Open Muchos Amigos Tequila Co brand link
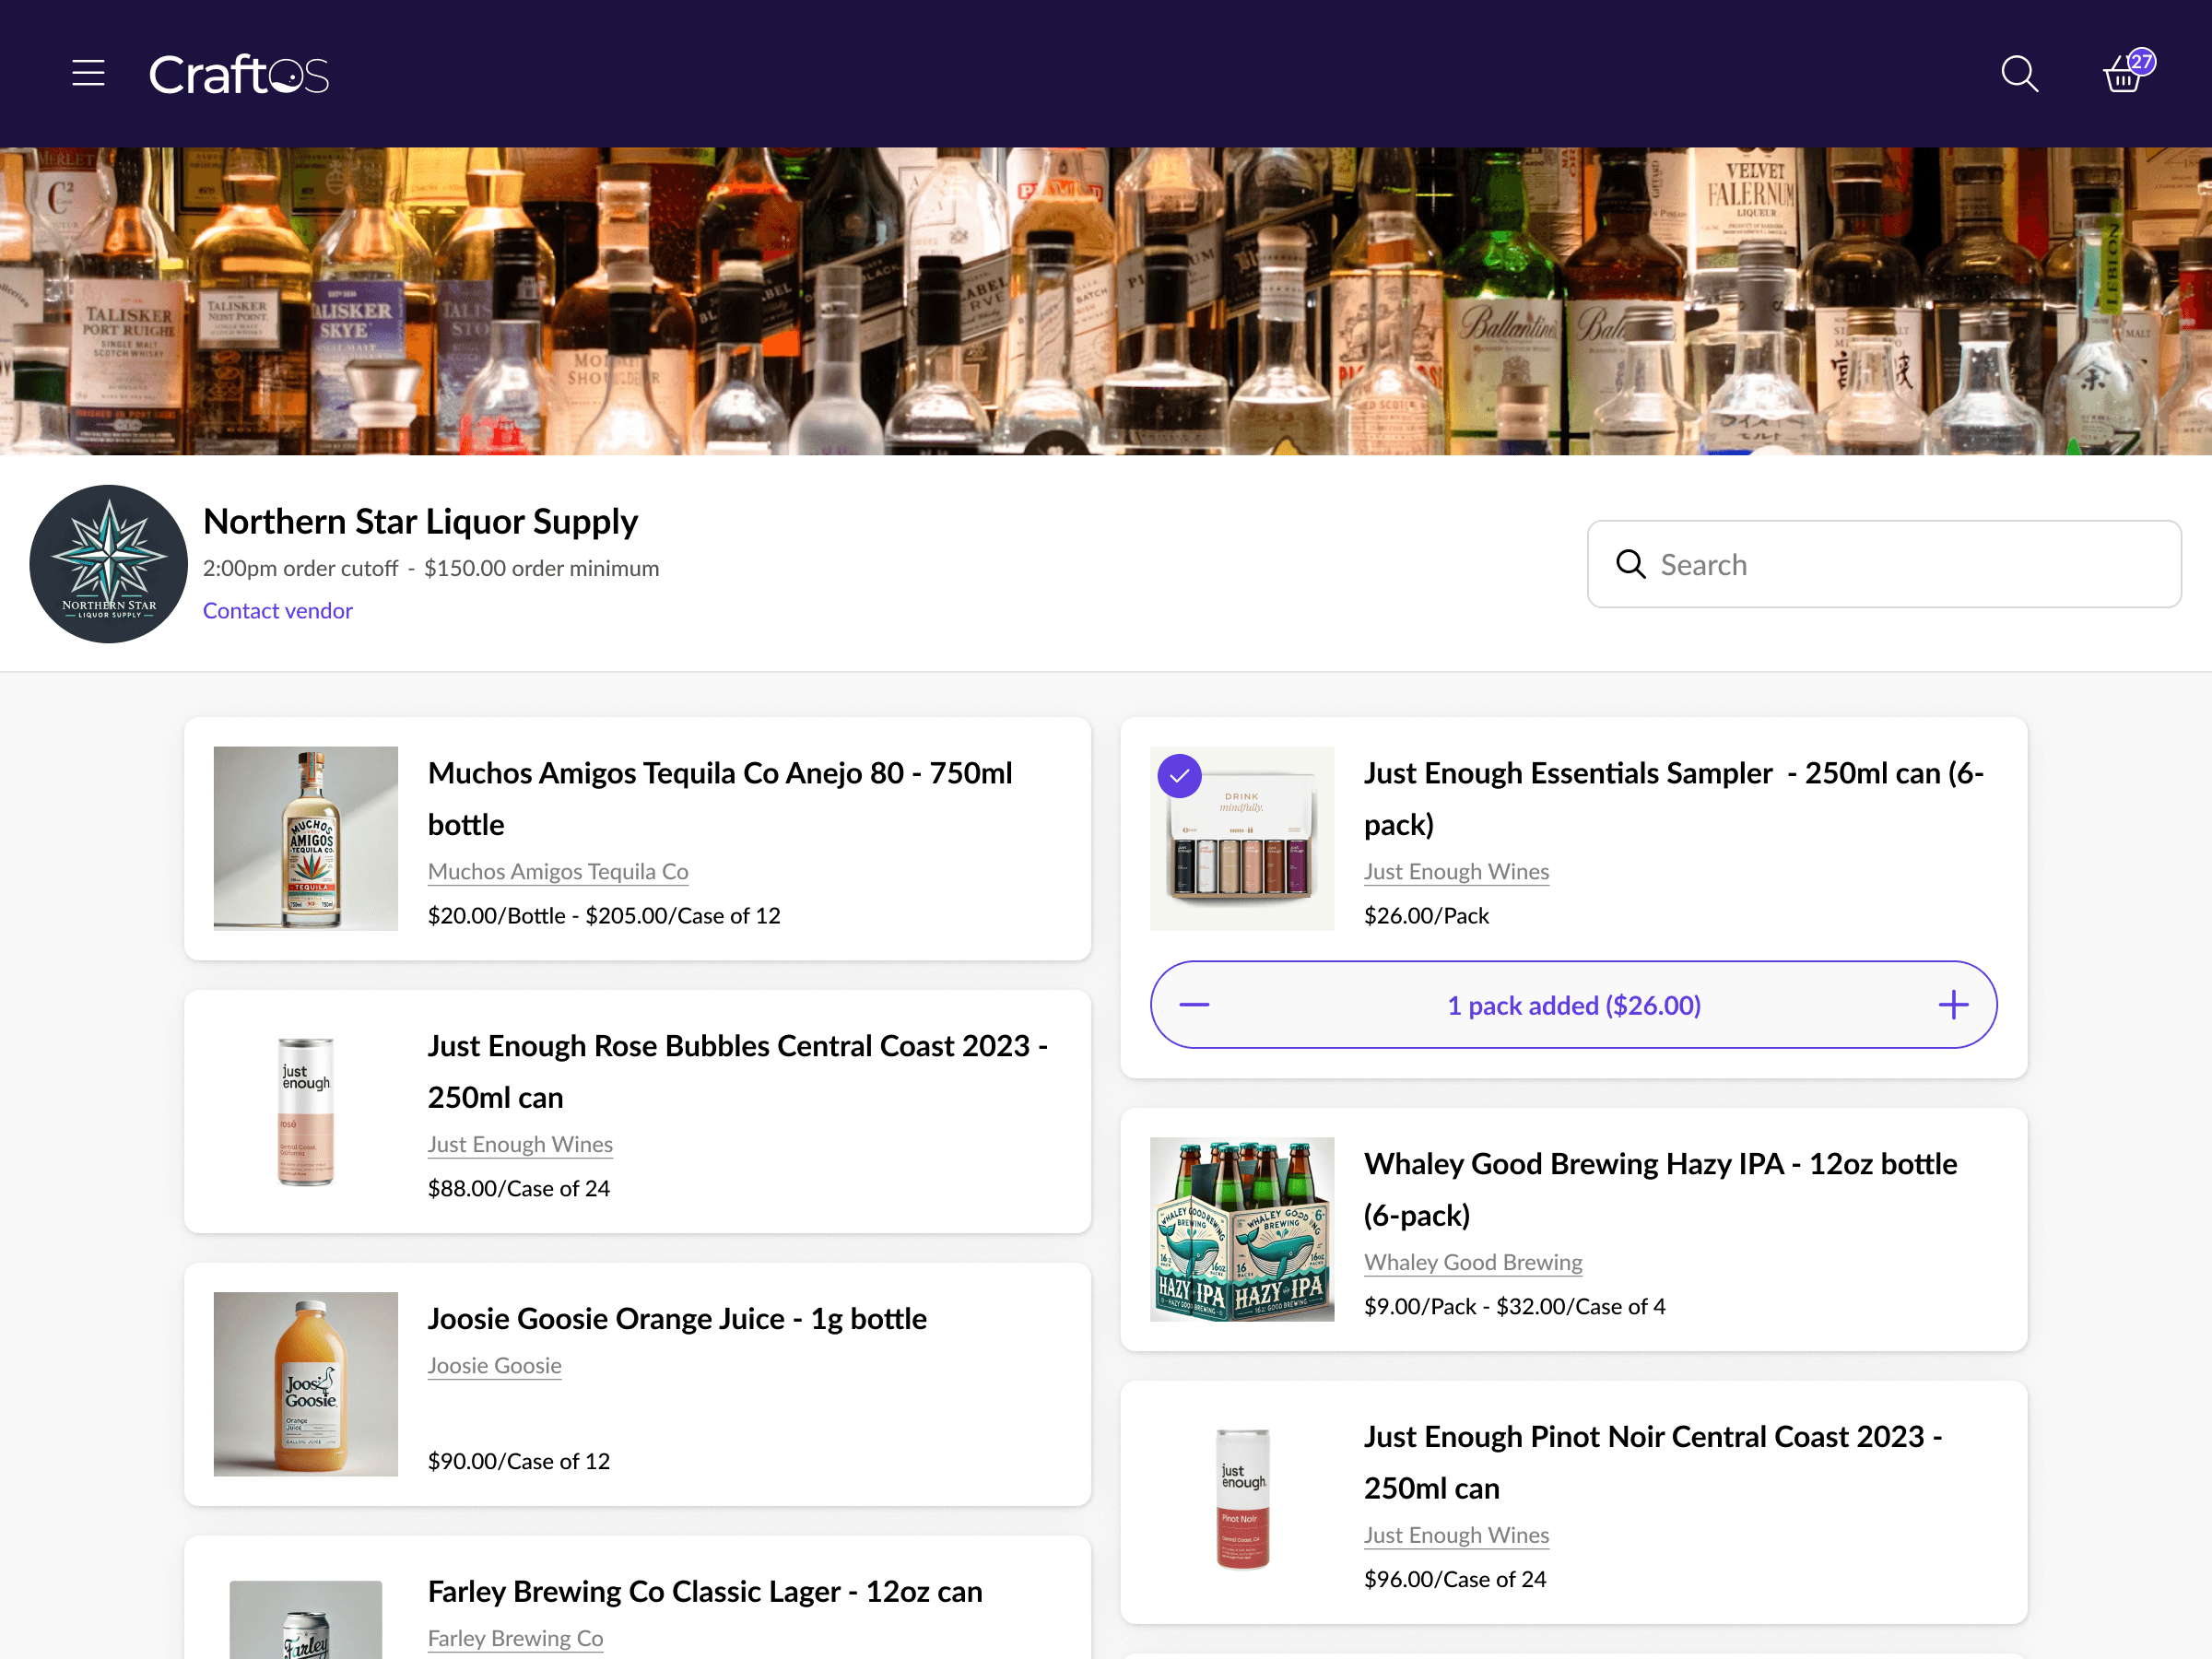2212x1659 pixels. 557,871
